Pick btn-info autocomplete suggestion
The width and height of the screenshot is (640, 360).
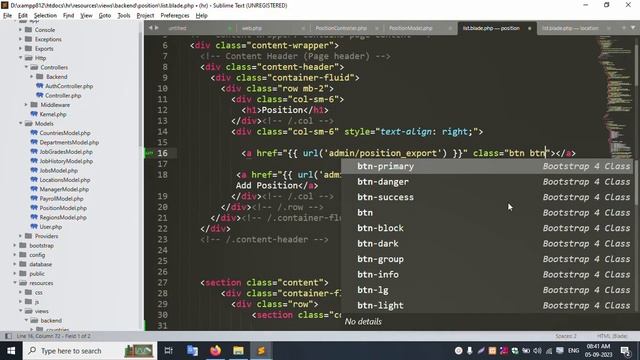487,275
